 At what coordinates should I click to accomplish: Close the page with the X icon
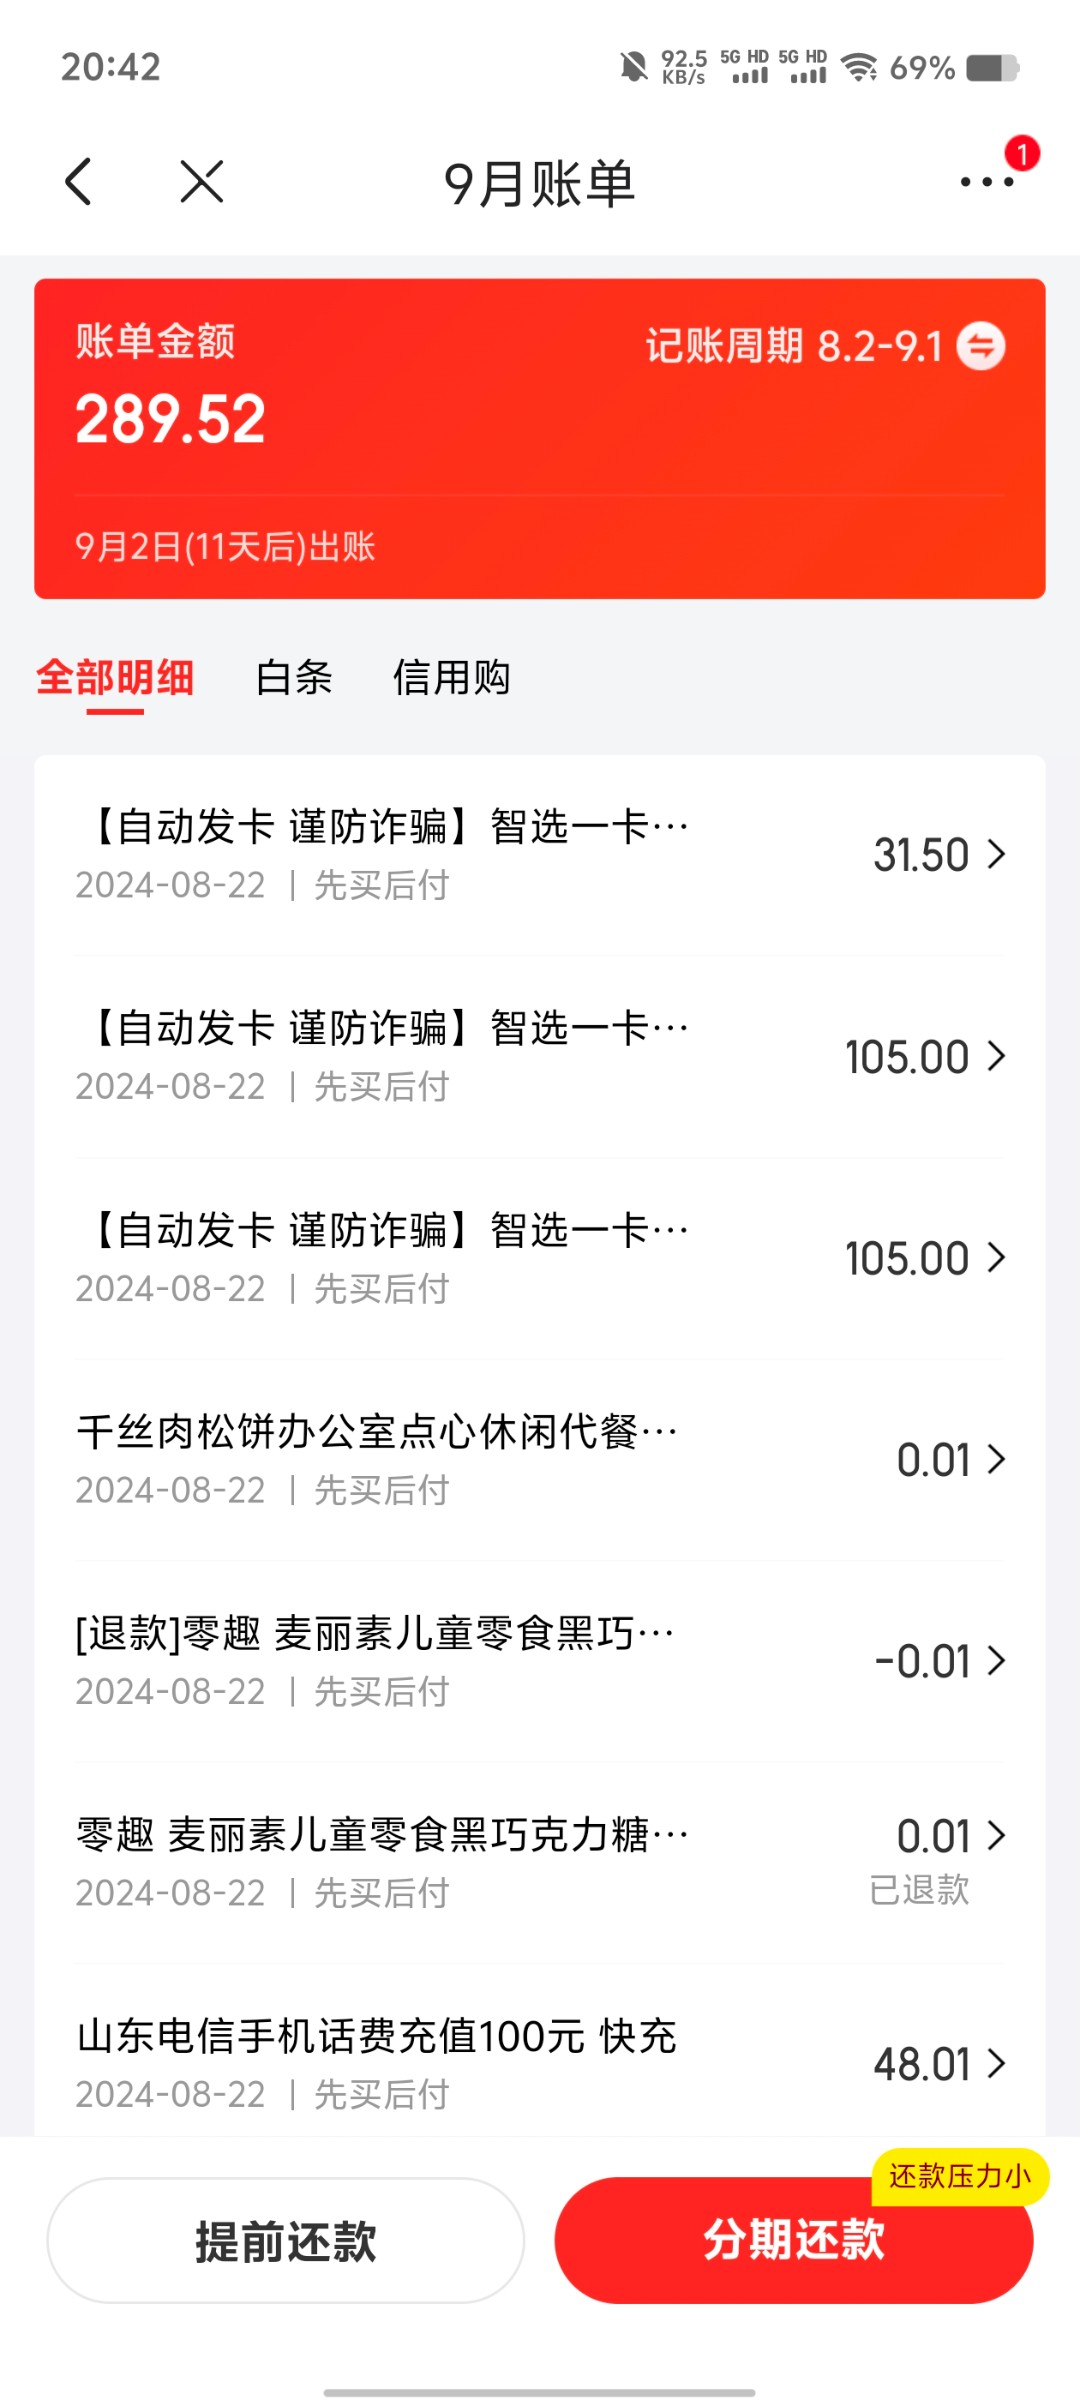coord(201,182)
